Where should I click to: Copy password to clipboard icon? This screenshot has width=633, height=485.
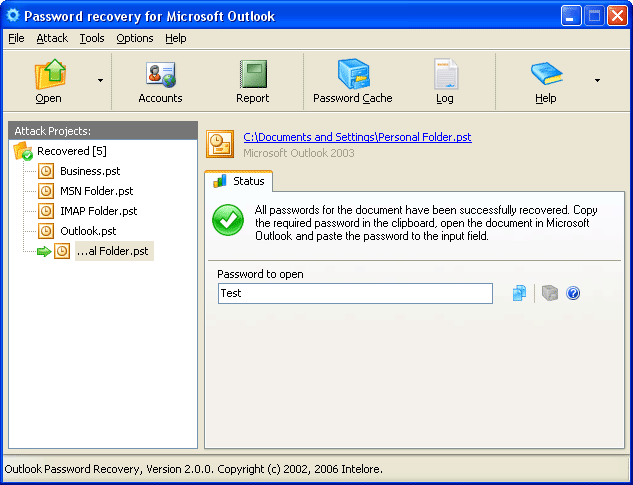[520, 293]
